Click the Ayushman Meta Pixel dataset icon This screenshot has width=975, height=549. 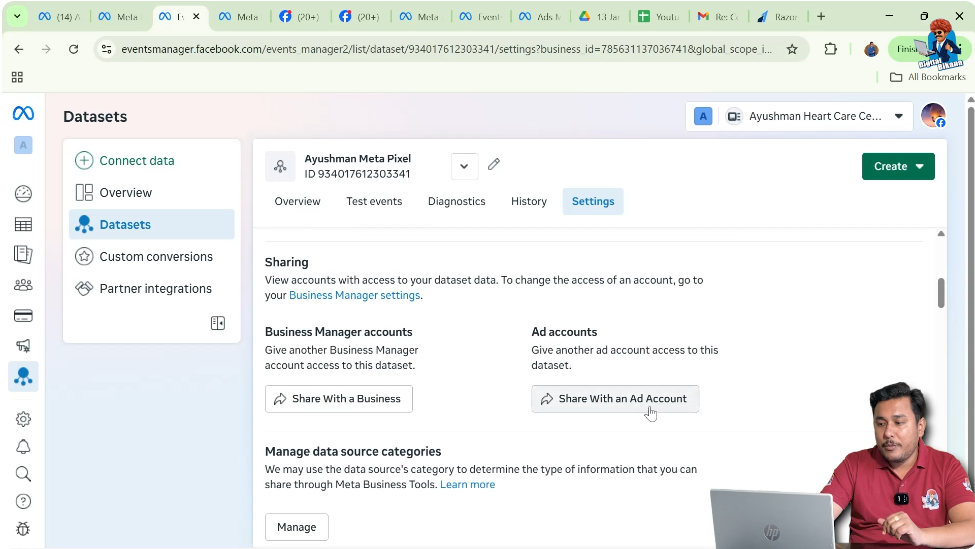point(280,166)
